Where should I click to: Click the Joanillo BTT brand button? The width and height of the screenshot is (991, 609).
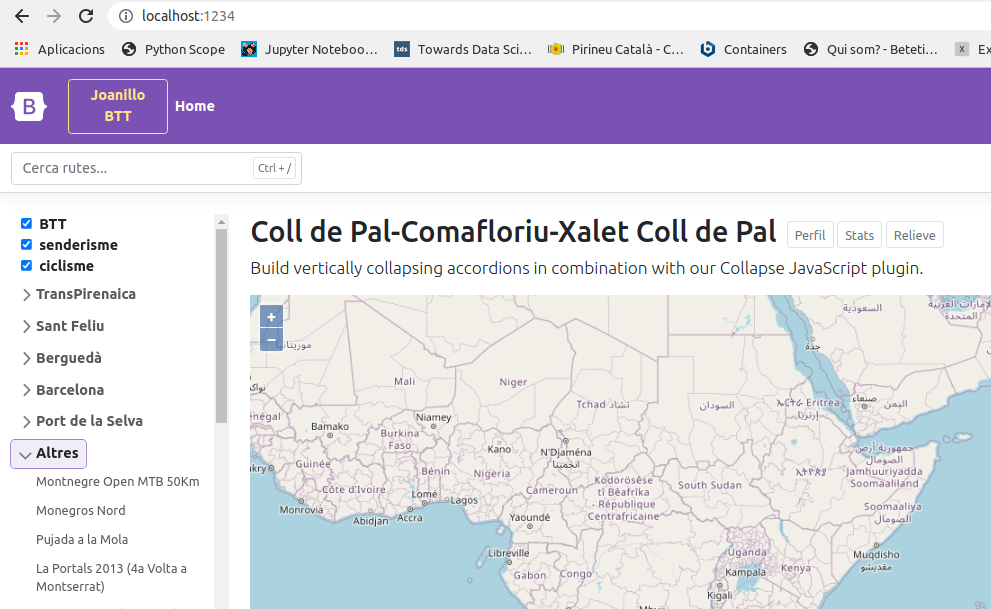[118, 106]
